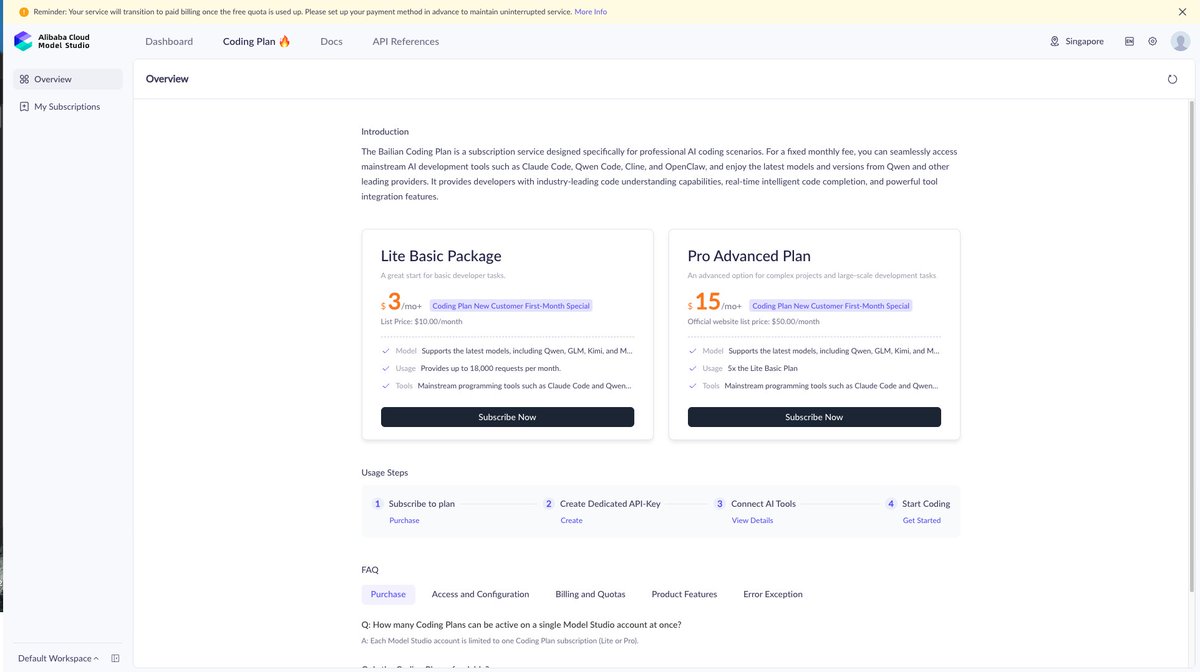Dismiss the billing reminder banner

coord(1182,12)
